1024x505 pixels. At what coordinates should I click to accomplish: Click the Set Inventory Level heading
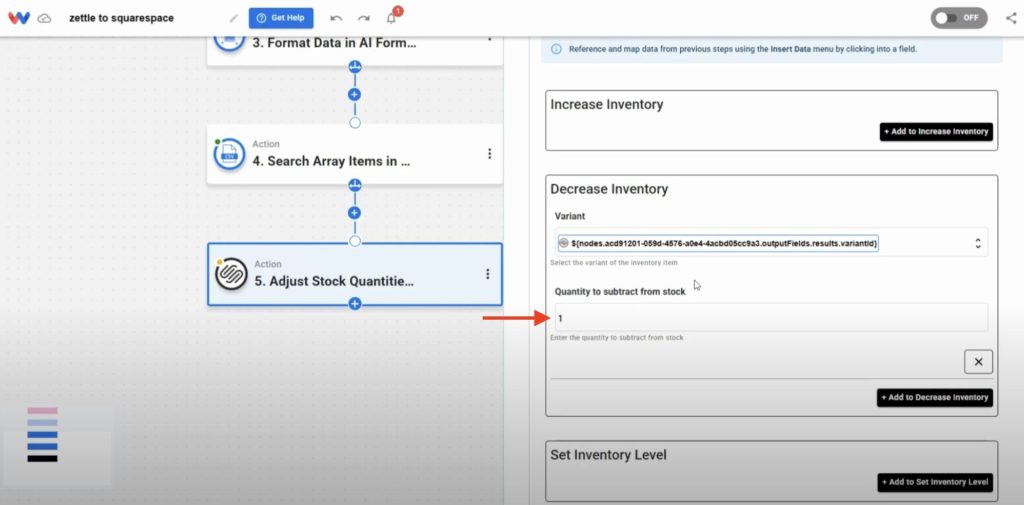pyautogui.click(x=609, y=454)
